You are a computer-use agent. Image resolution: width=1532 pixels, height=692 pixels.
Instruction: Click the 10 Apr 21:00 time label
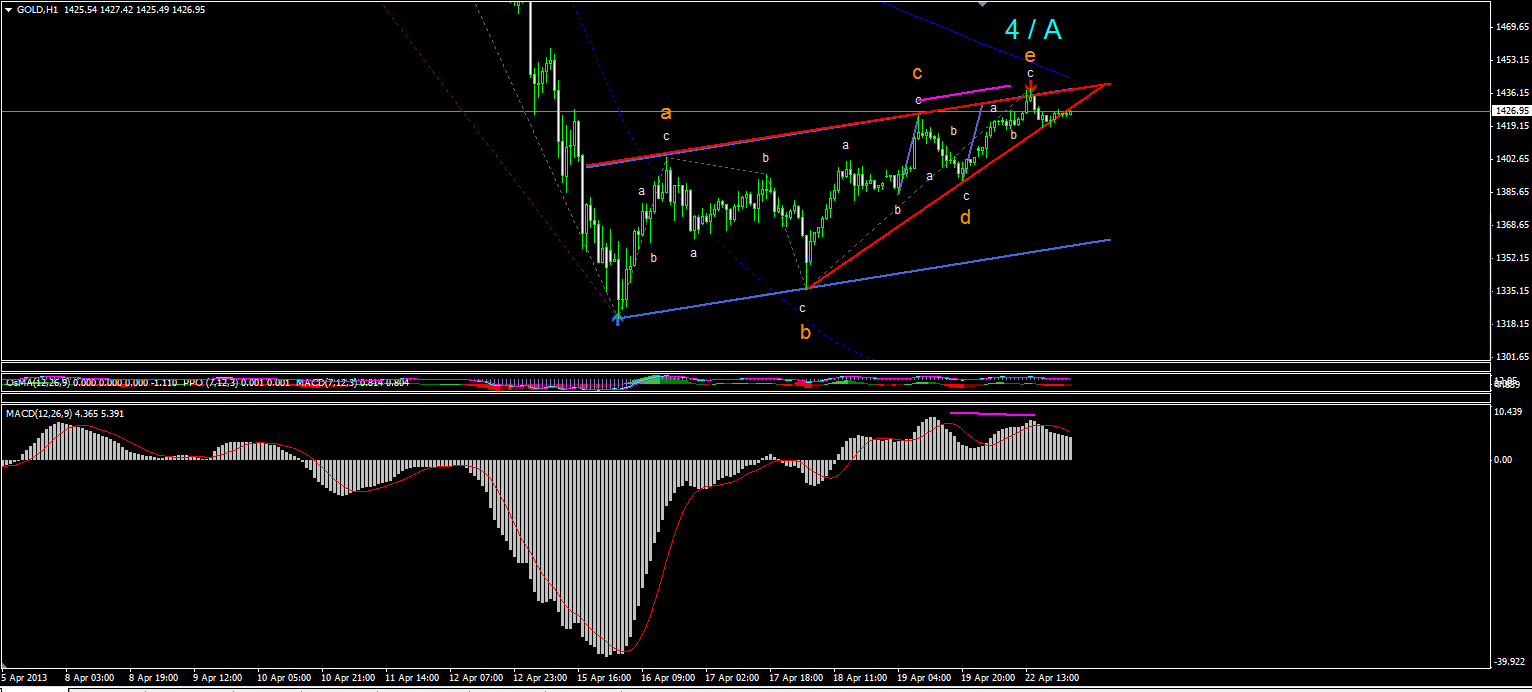(x=349, y=678)
